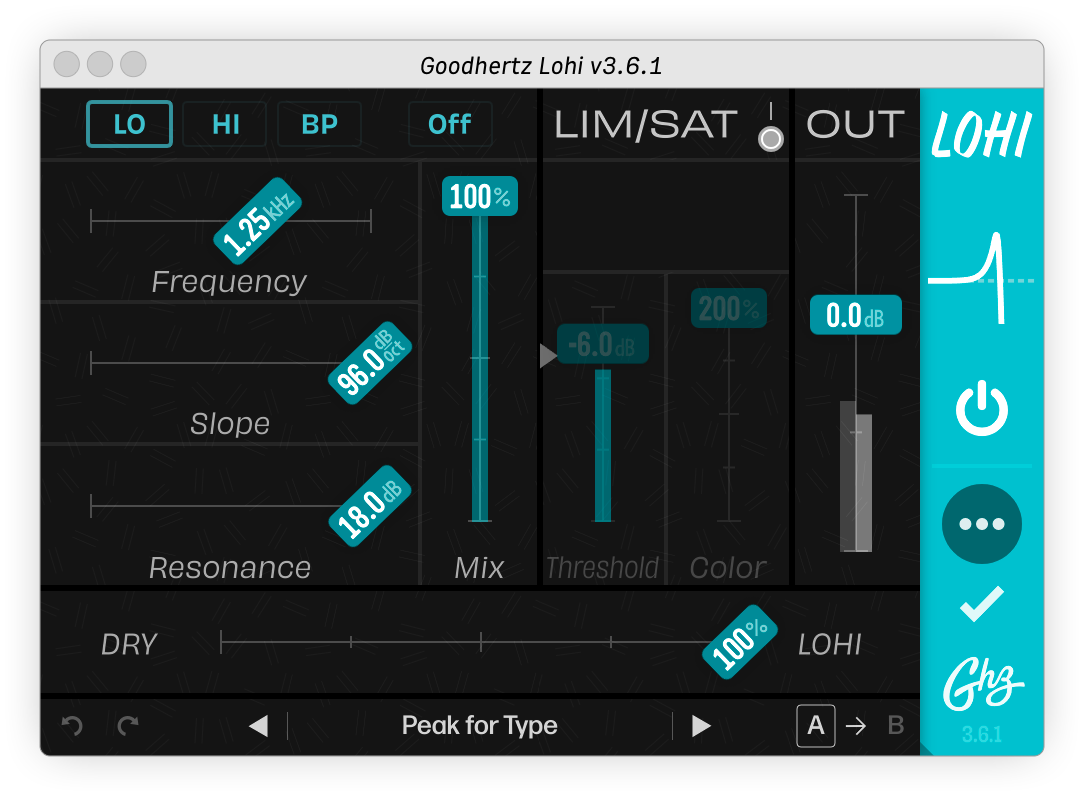Image resolution: width=1084 pixels, height=796 pixels.
Task: Click the output level meter
Action: click(856, 476)
